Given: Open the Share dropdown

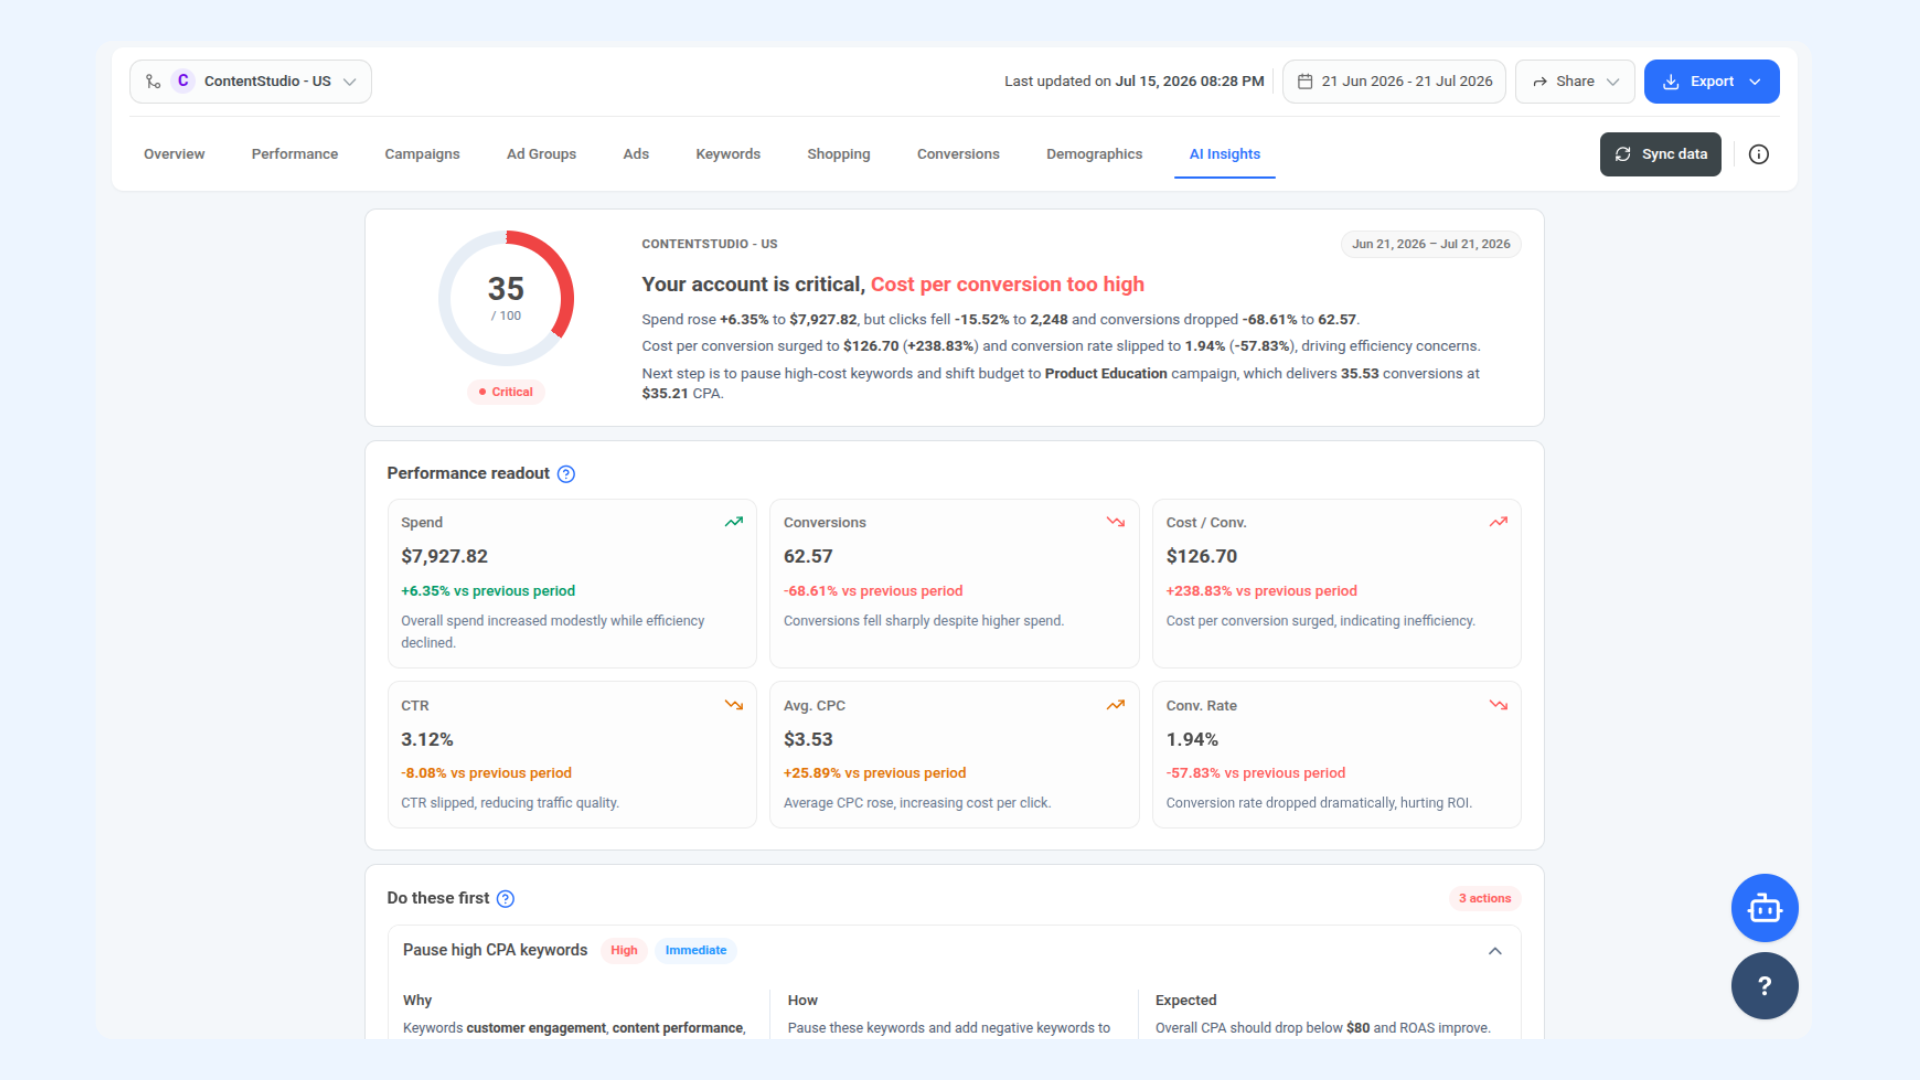Looking at the screenshot, I should point(1574,81).
